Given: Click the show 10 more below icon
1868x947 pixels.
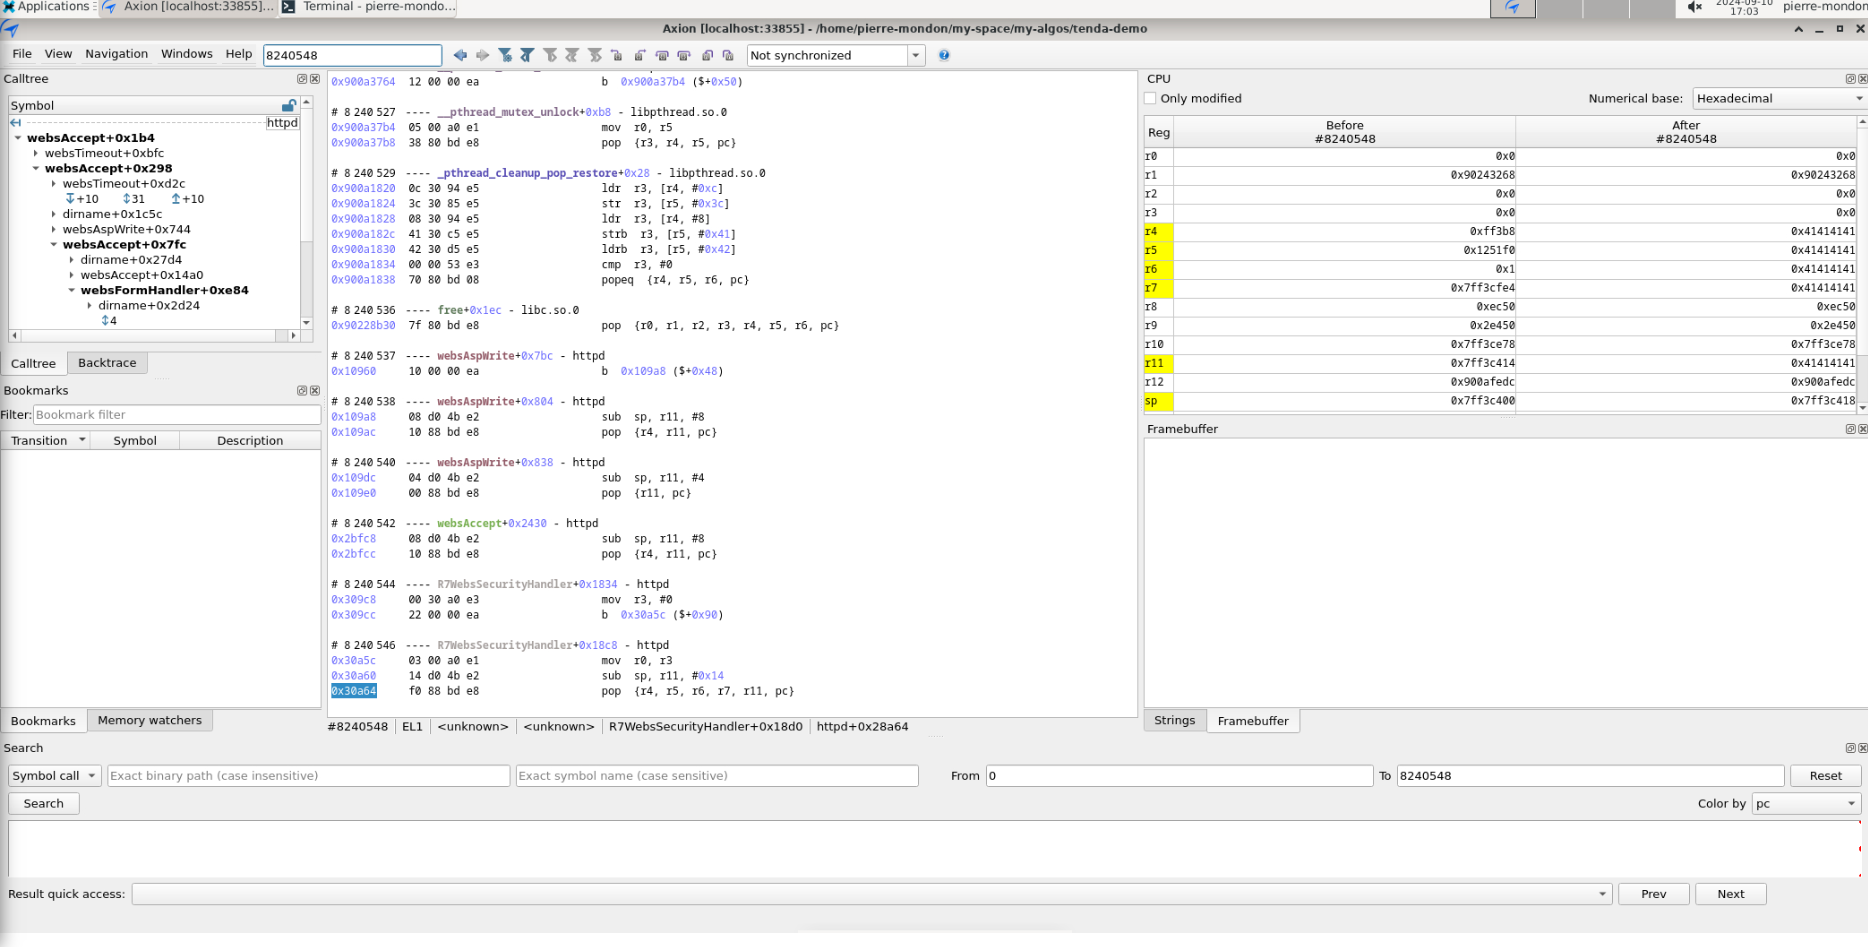Looking at the screenshot, I should pos(70,199).
